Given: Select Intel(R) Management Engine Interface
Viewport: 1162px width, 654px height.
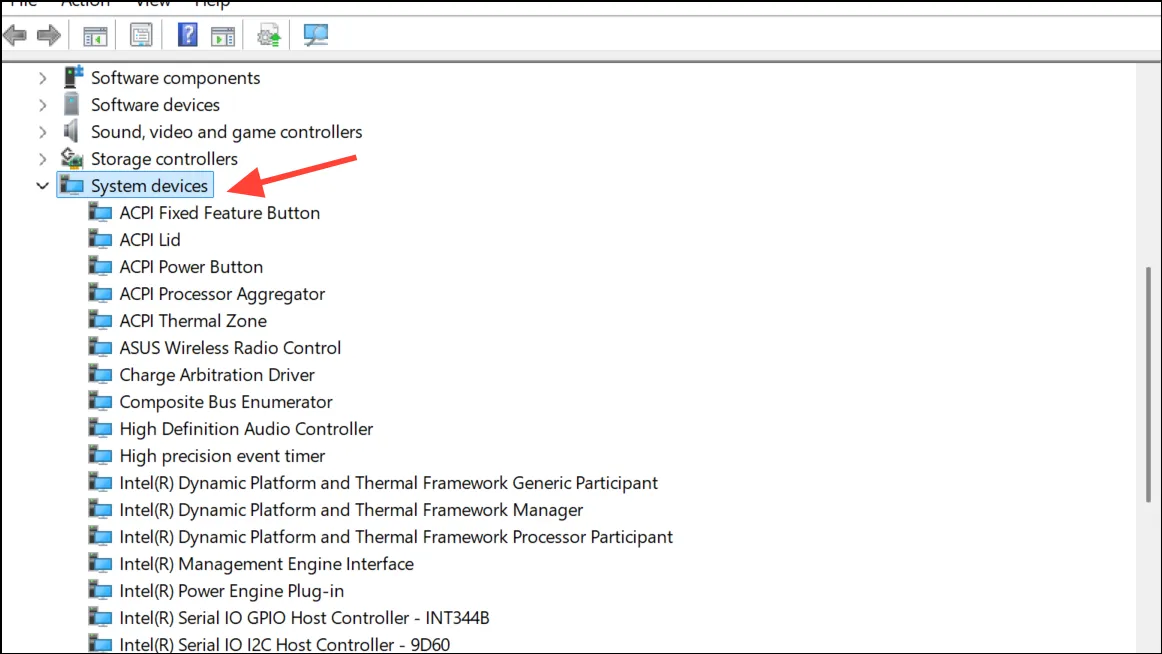Looking at the screenshot, I should point(266,564).
